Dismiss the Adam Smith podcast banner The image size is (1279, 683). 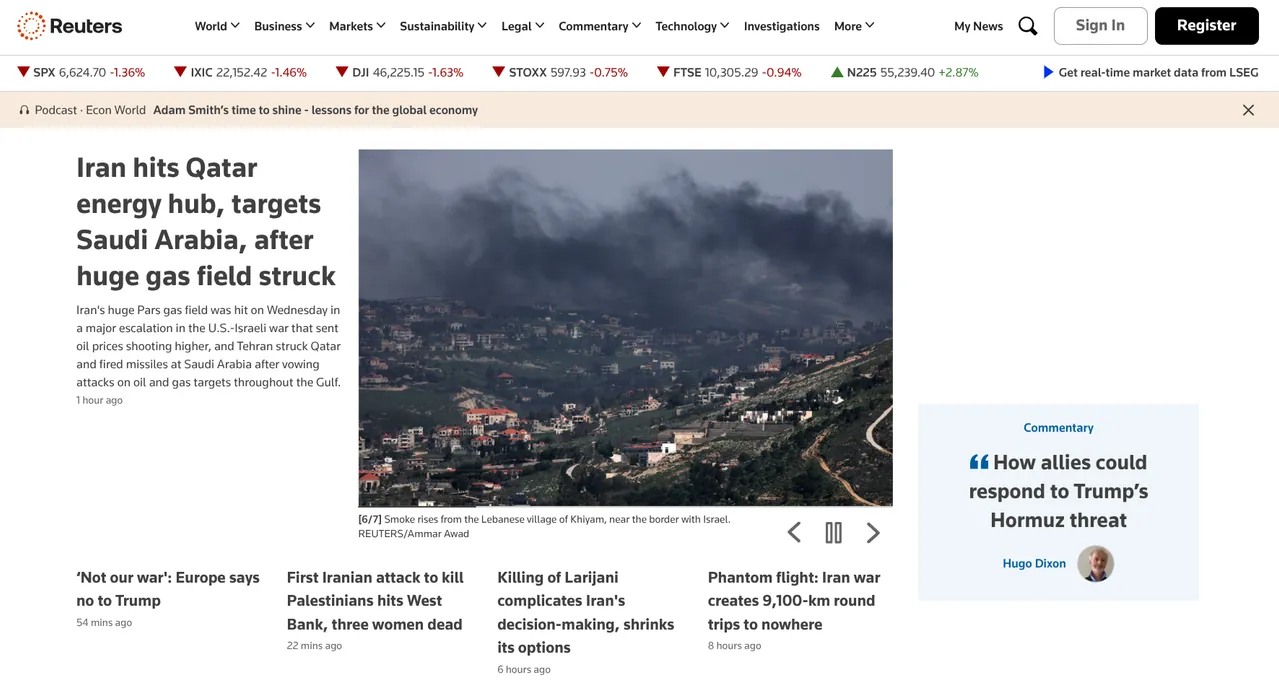click(x=1248, y=110)
